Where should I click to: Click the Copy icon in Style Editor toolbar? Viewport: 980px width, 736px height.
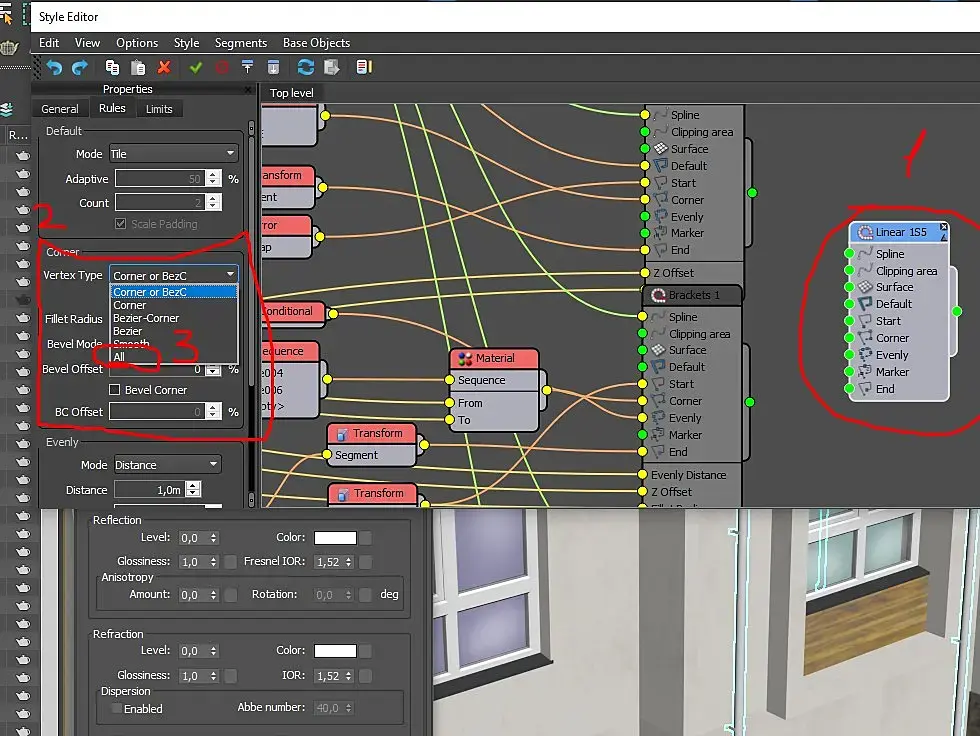tap(112, 67)
